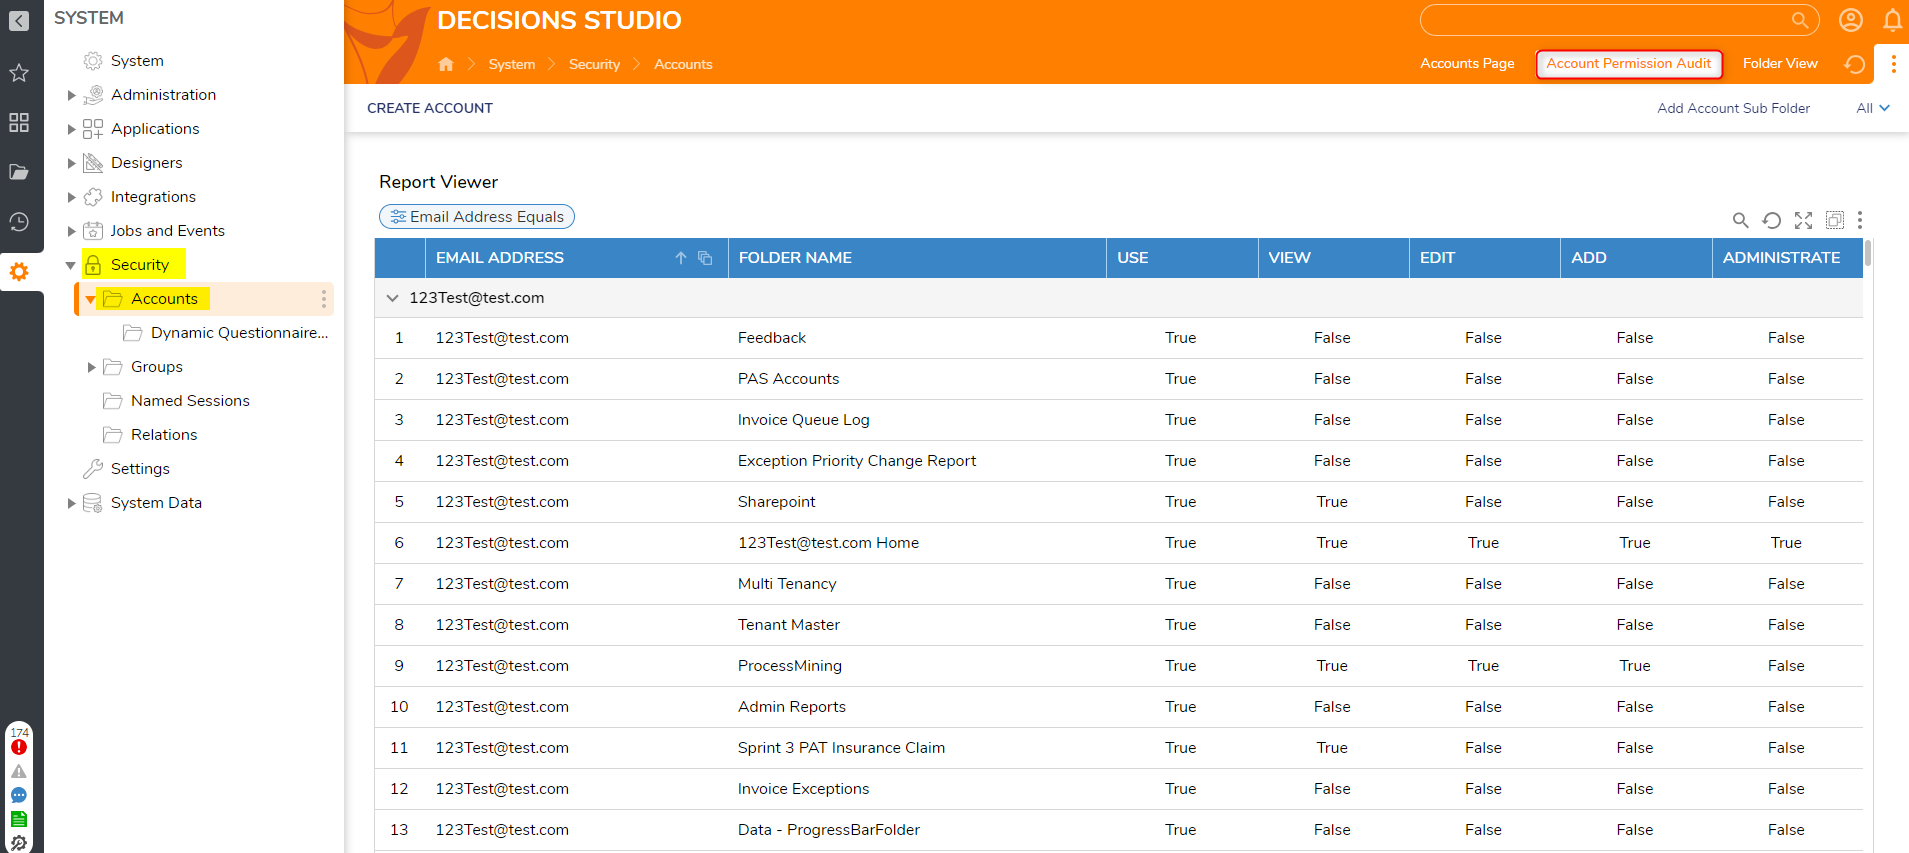Viewport: 1909px width, 853px height.
Task: Open the recent history clock icon
Action: click(19, 222)
